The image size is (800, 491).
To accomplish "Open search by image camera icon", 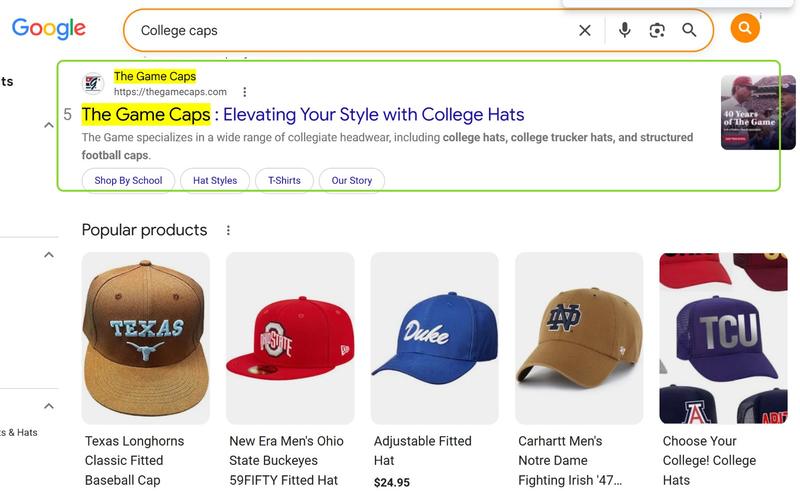I will click(x=657, y=31).
